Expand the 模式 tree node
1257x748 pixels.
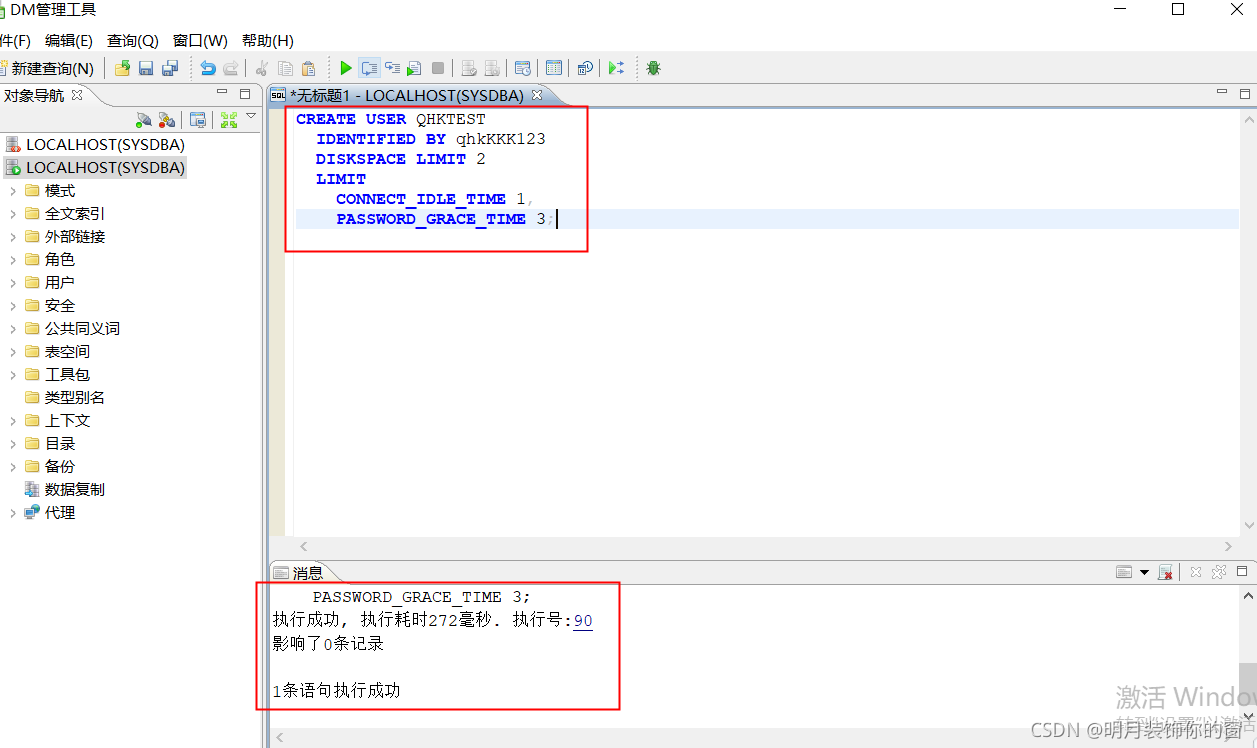click(x=12, y=190)
